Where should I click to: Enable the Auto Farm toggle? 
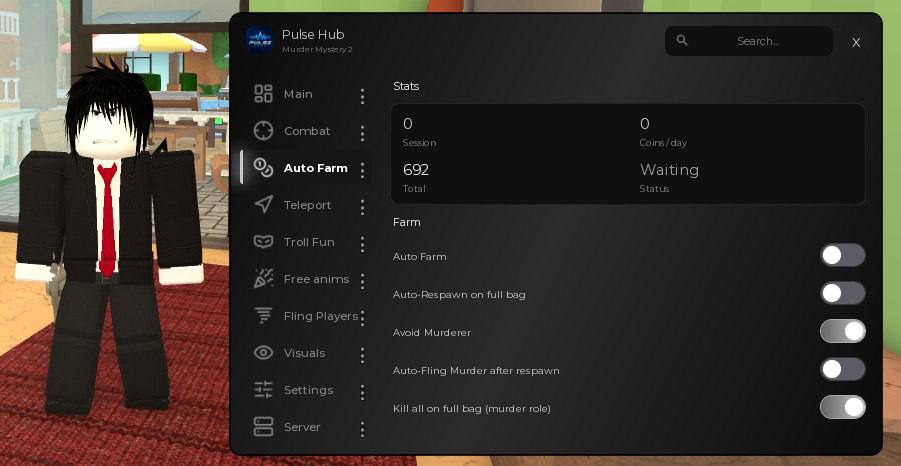(842, 255)
